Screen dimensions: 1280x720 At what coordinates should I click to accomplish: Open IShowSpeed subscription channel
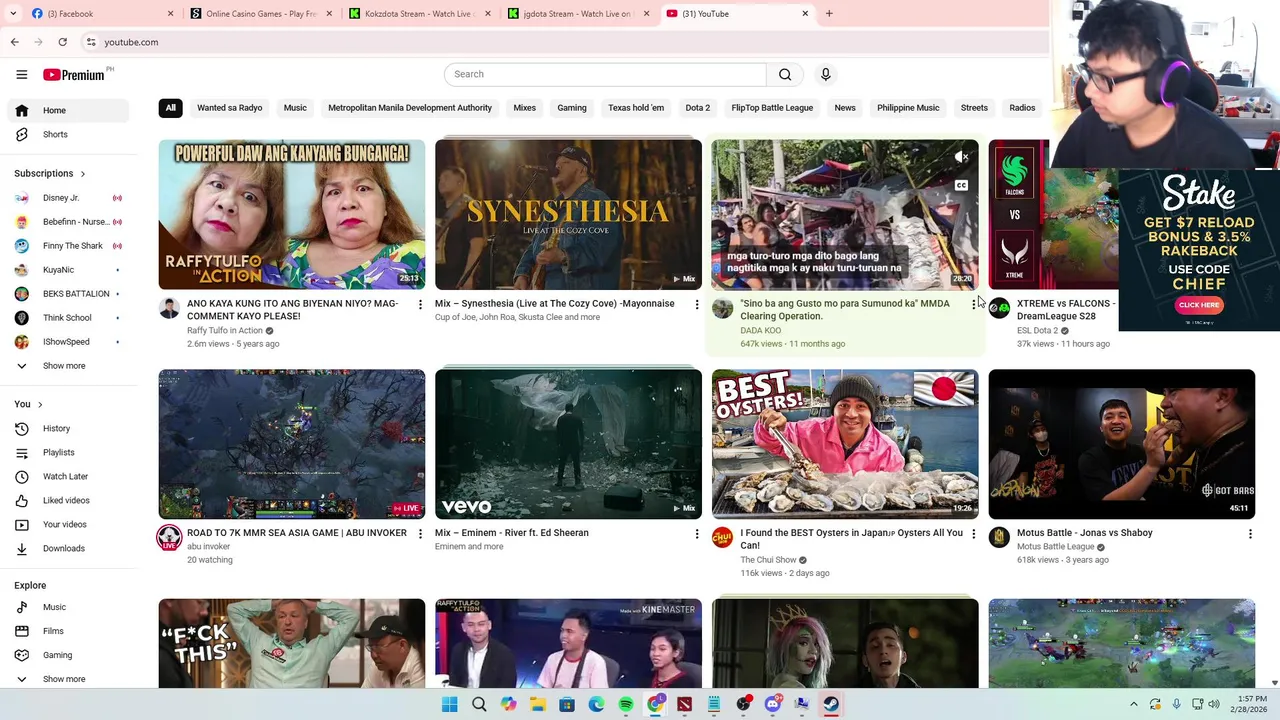point(68,342)
